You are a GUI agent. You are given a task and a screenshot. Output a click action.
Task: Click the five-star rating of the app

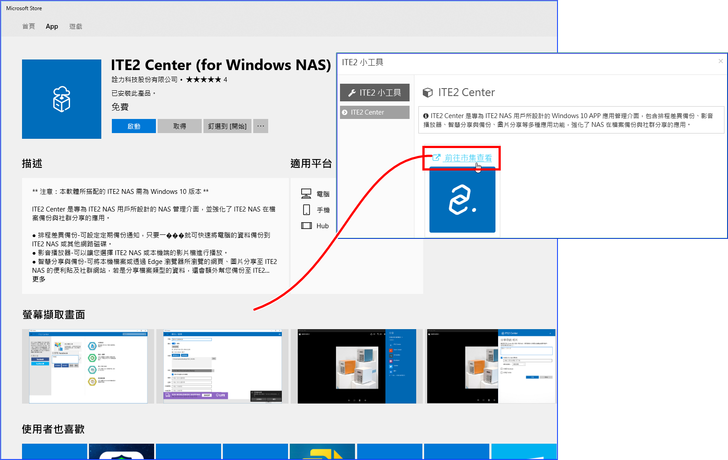[x=203, y=79]
